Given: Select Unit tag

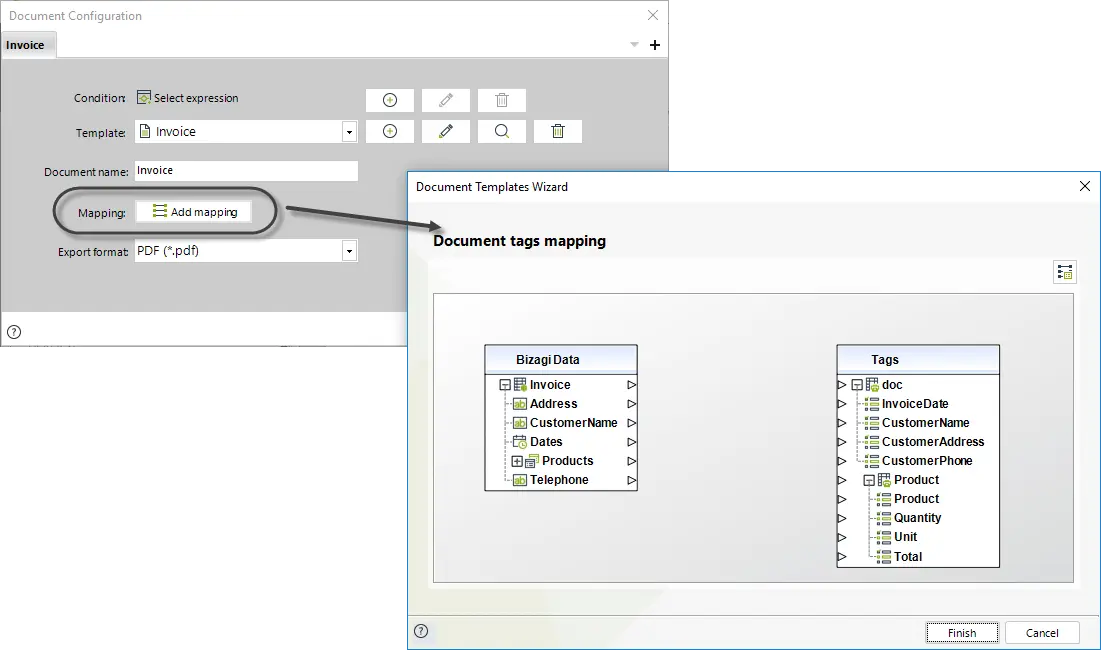Looking at the screenshot, I should (x=905, y=536).
